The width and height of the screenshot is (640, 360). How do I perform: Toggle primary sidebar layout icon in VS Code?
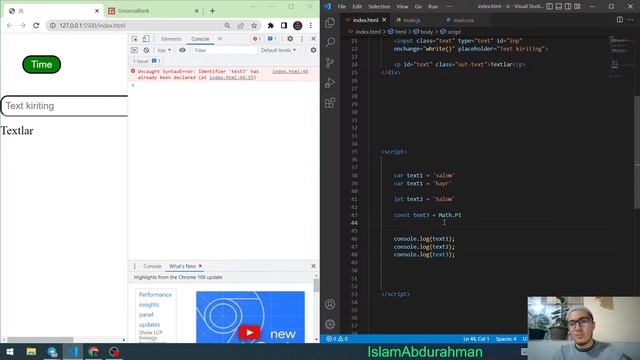[550, 7]
